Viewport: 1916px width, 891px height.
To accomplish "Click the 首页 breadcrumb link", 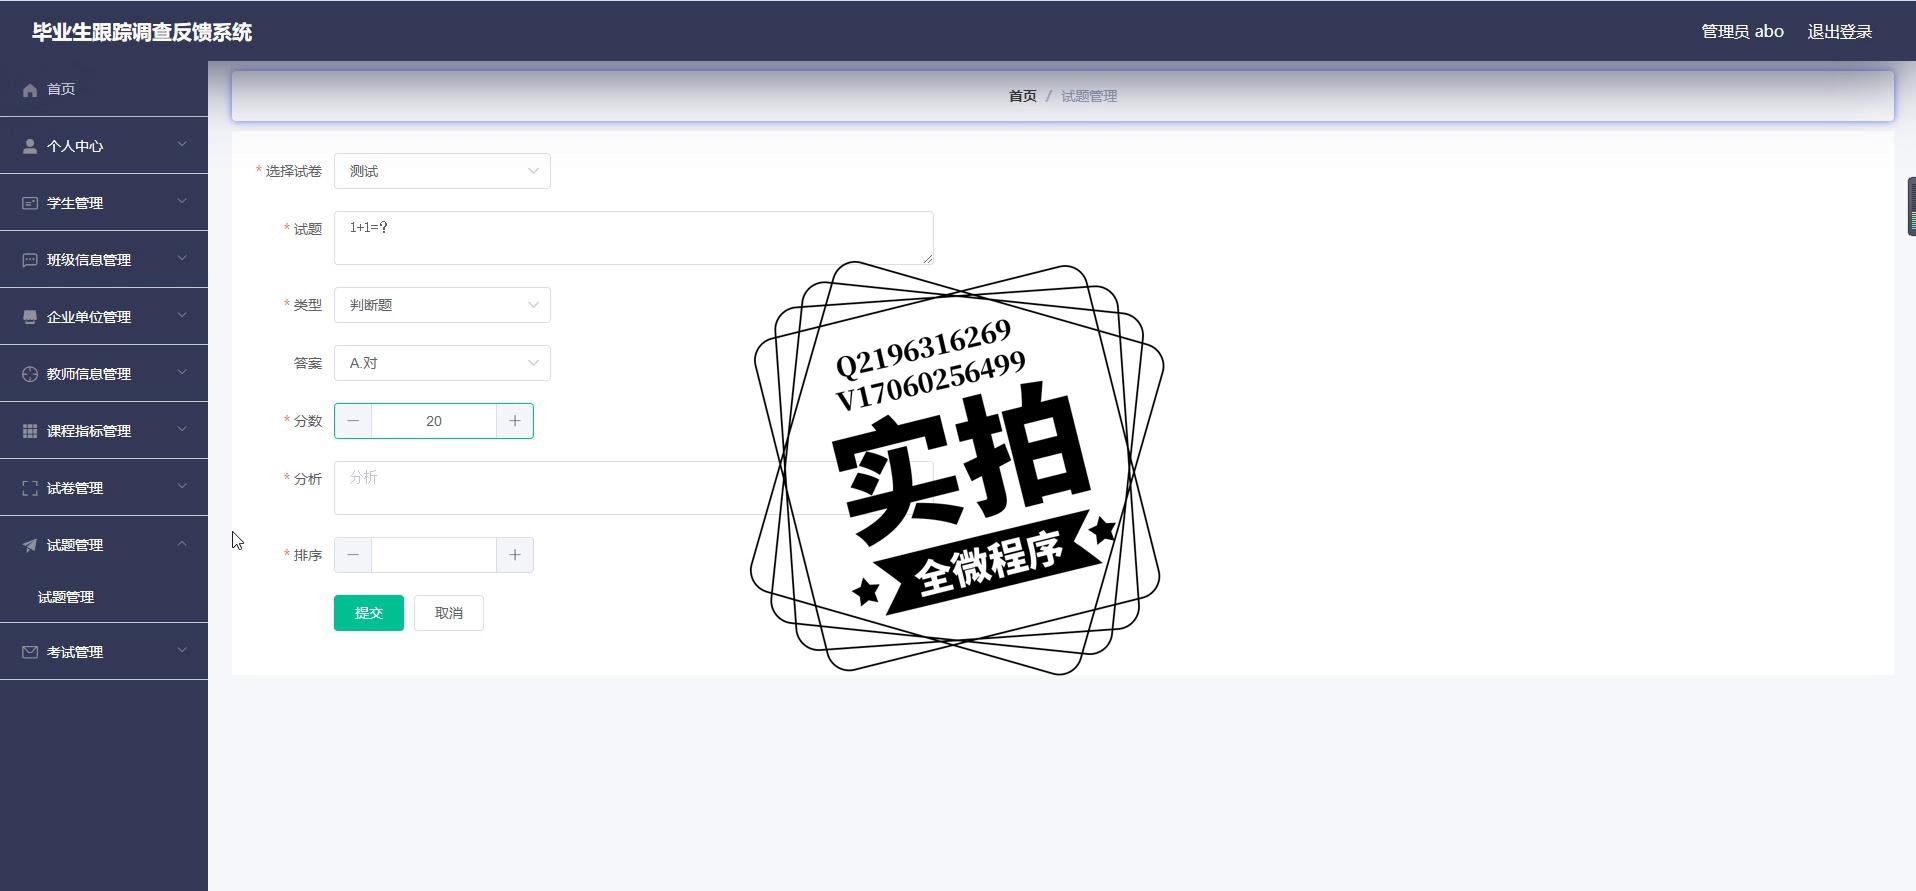I will tap(1022, 96).
